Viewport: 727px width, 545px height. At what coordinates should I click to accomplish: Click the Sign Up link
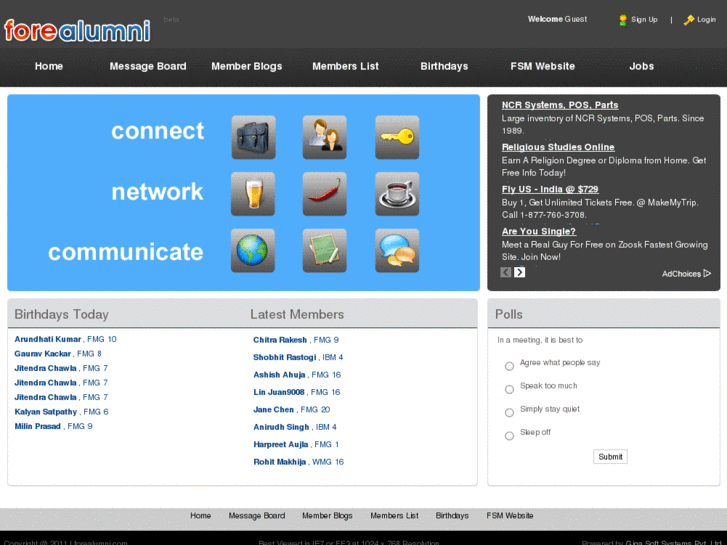click(644, 19)
